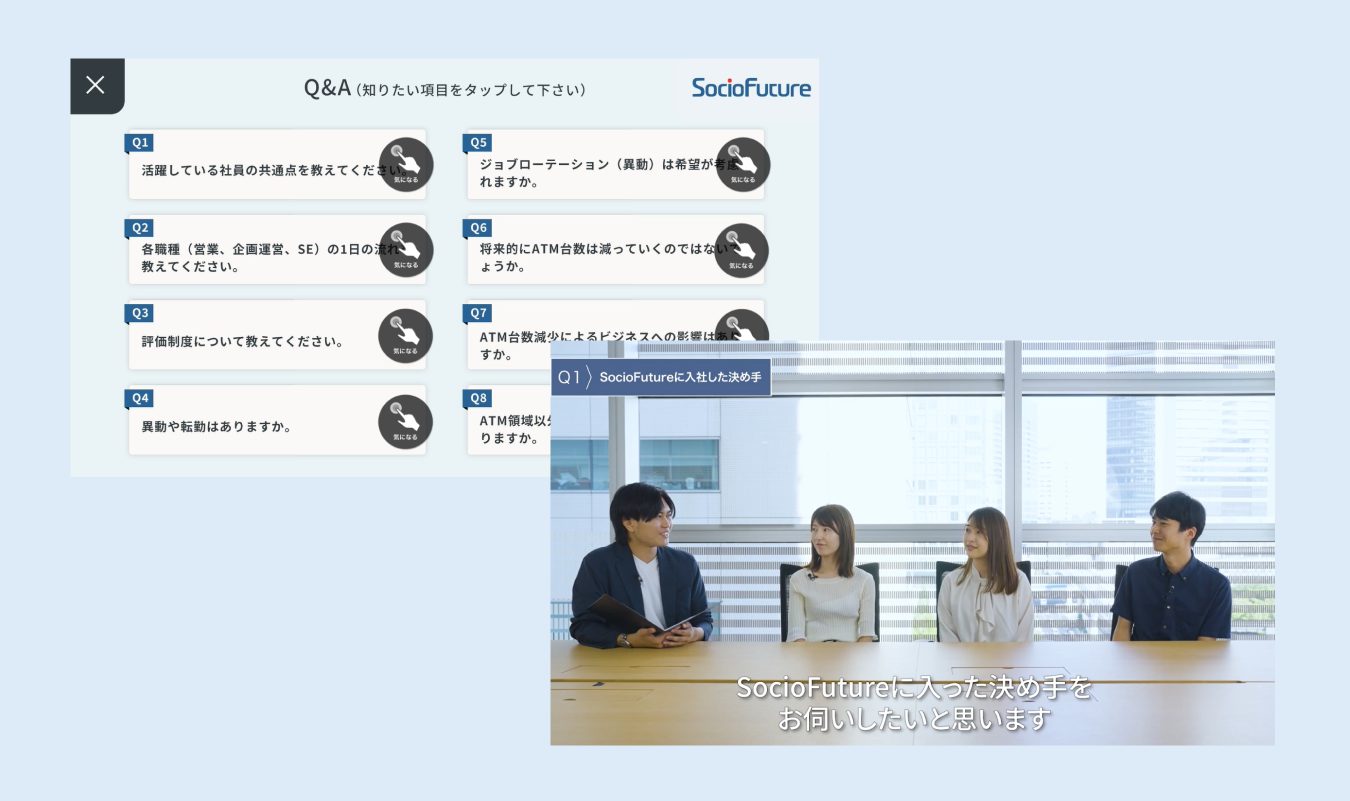Click the Q7 label badge
1350x801 pixels.
click(477, 313)
